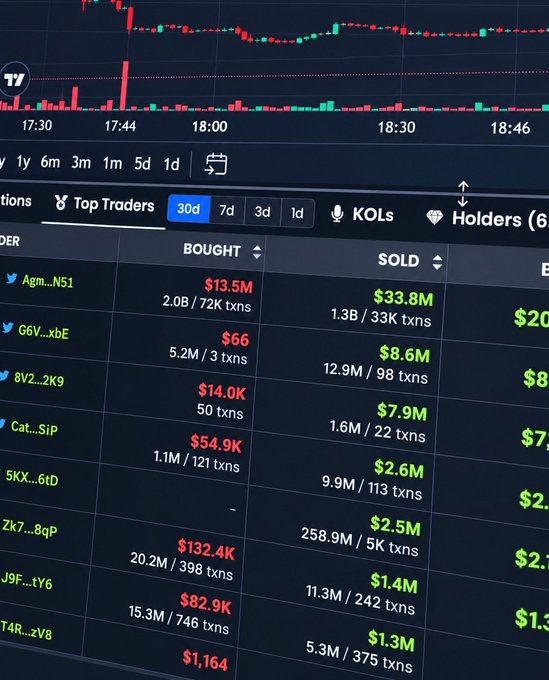549x680 pixels.
Task: Click the $82.9K bought value
Action: coord(206,603)
